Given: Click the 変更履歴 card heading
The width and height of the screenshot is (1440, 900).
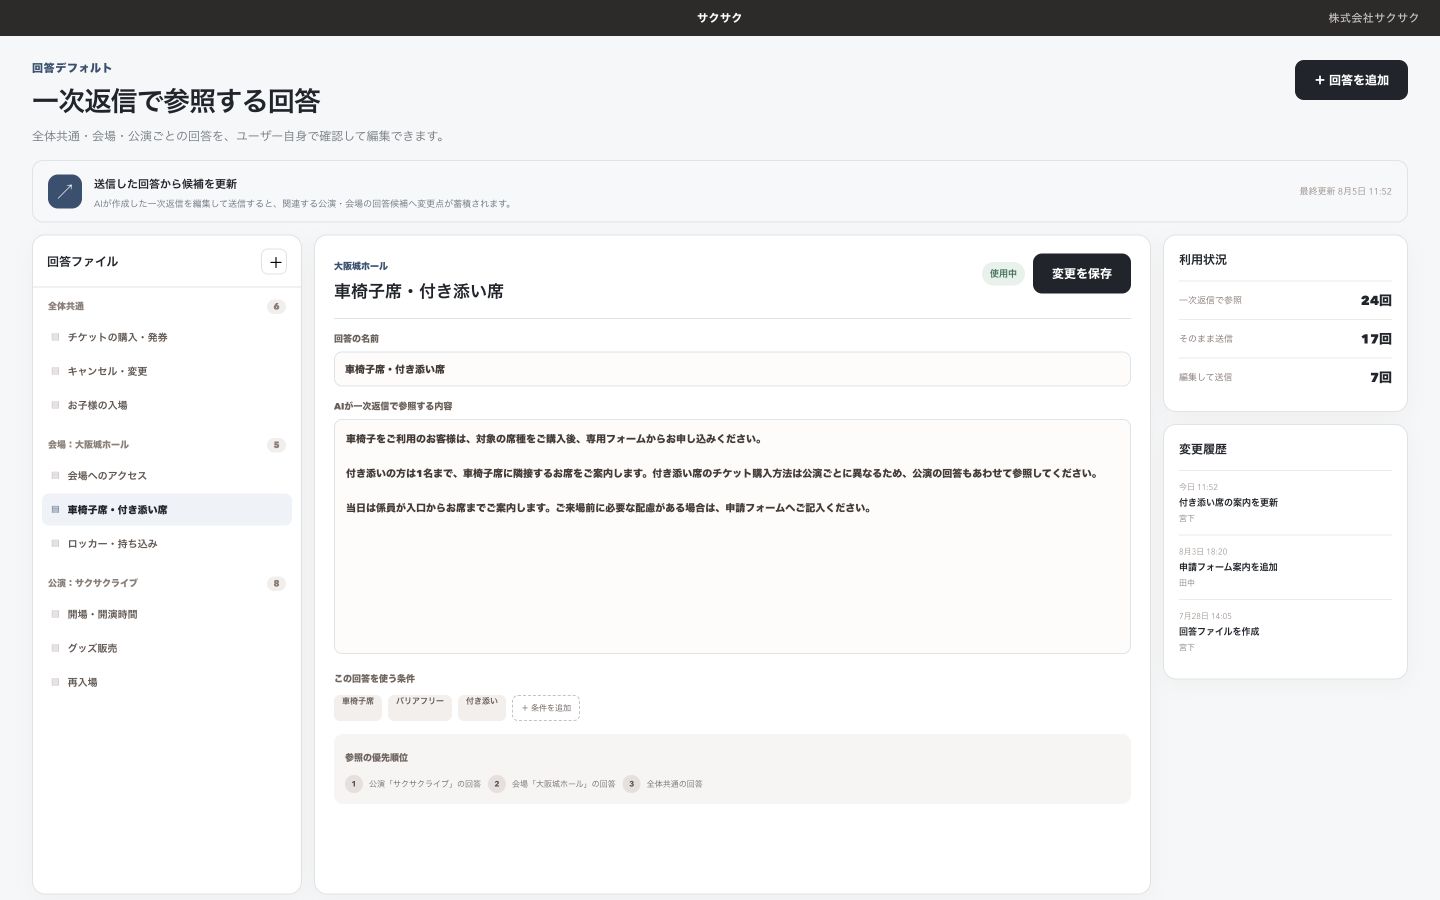Looking at the screenshot, I should 1203,450.
